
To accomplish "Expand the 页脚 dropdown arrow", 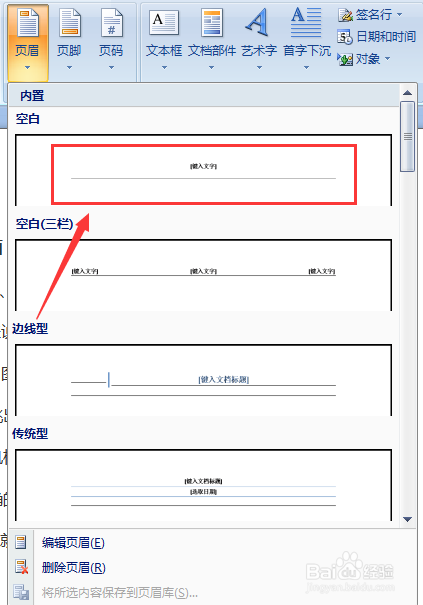I will click(69, 68).
